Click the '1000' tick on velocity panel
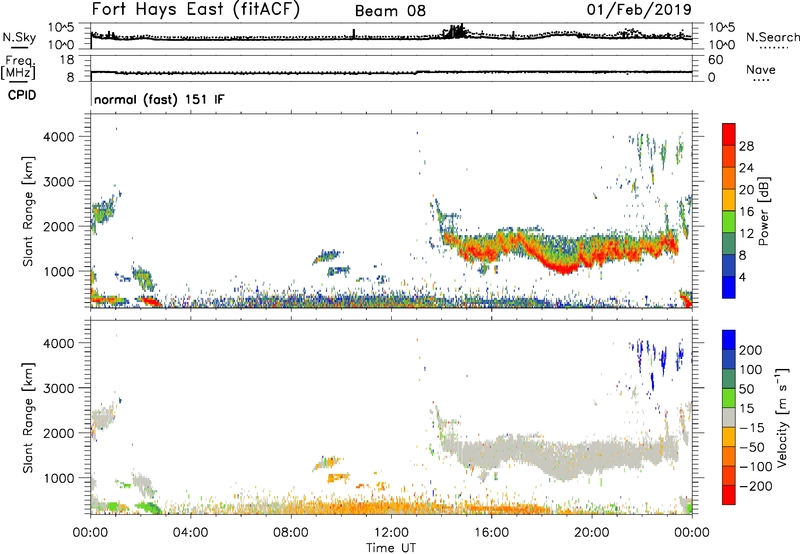 [x=58, y=478]
